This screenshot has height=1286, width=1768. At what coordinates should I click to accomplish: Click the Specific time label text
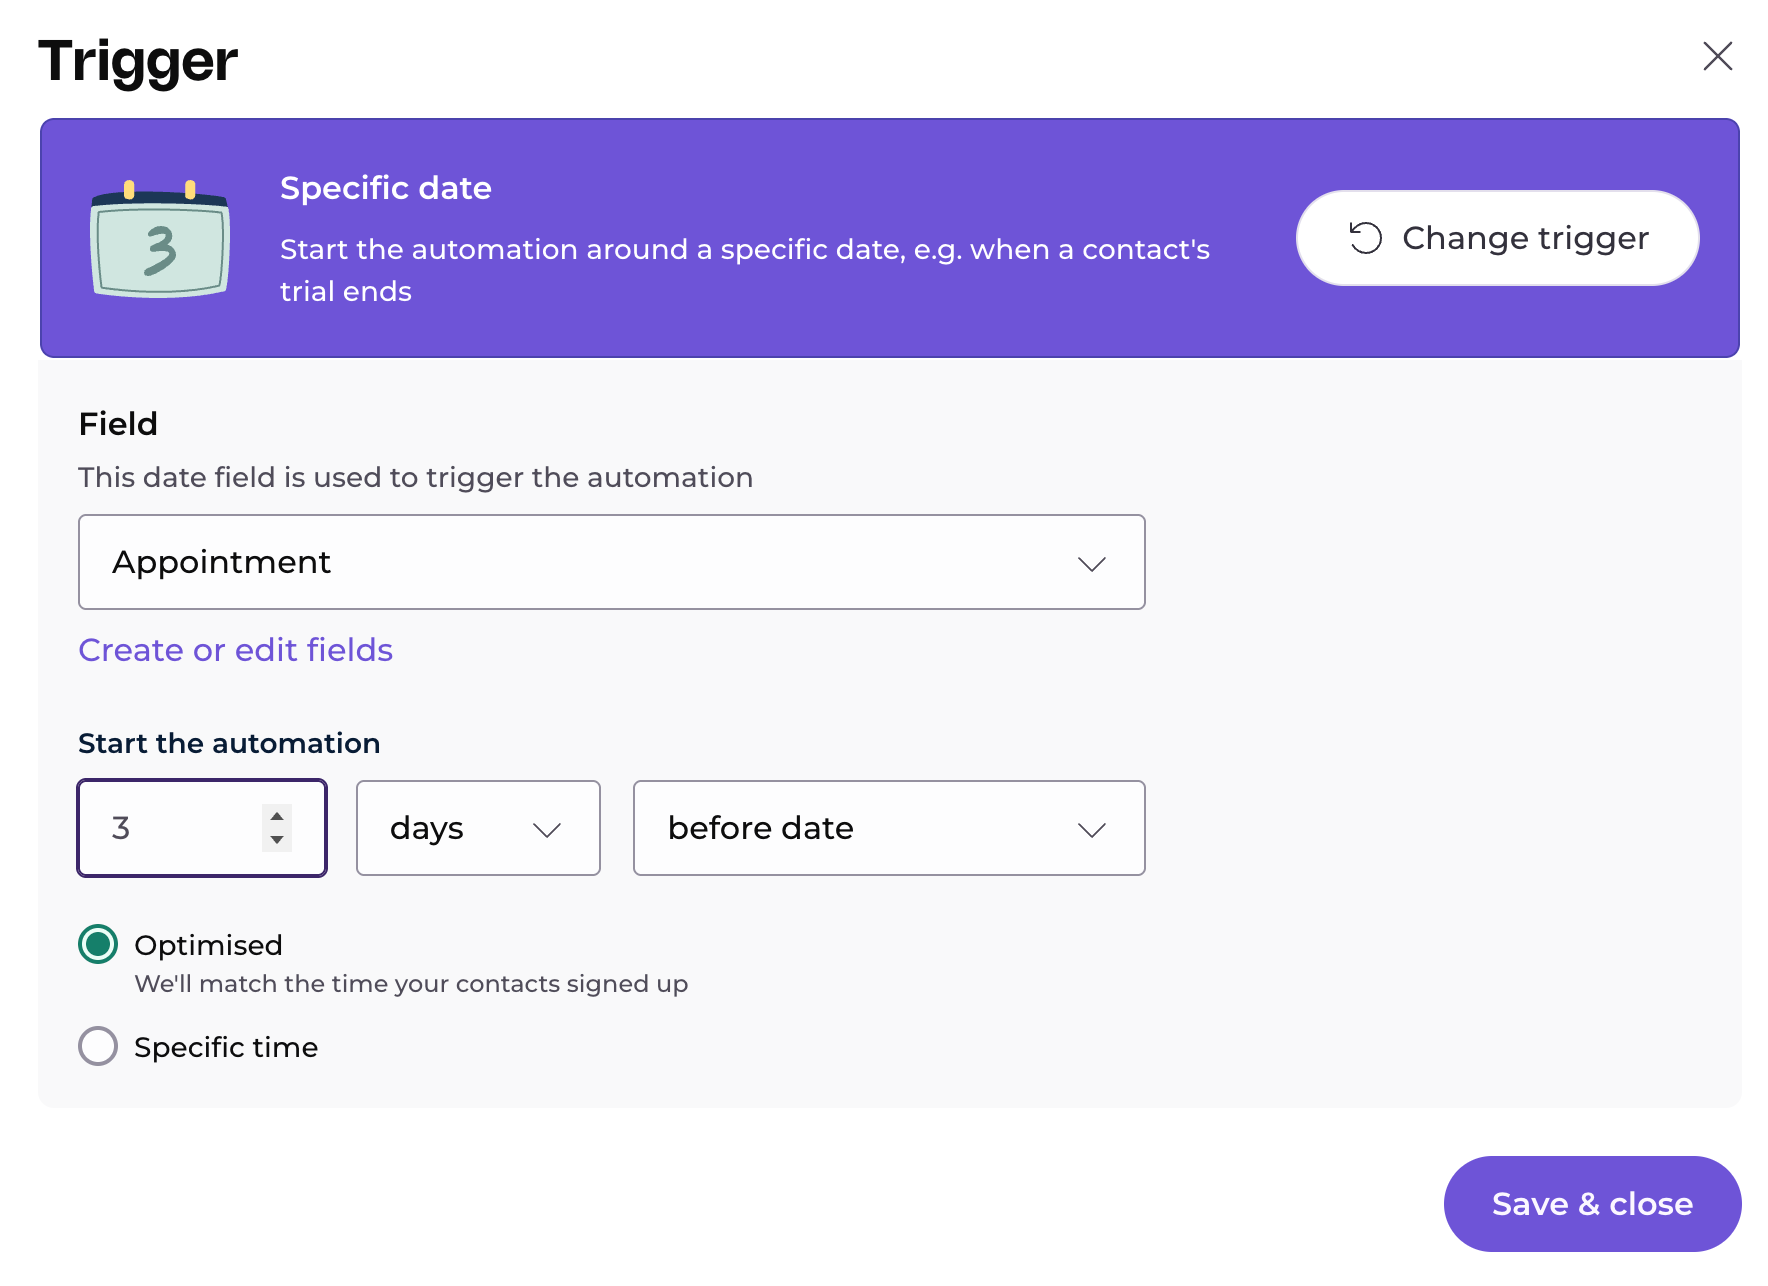pos(226,1047)
